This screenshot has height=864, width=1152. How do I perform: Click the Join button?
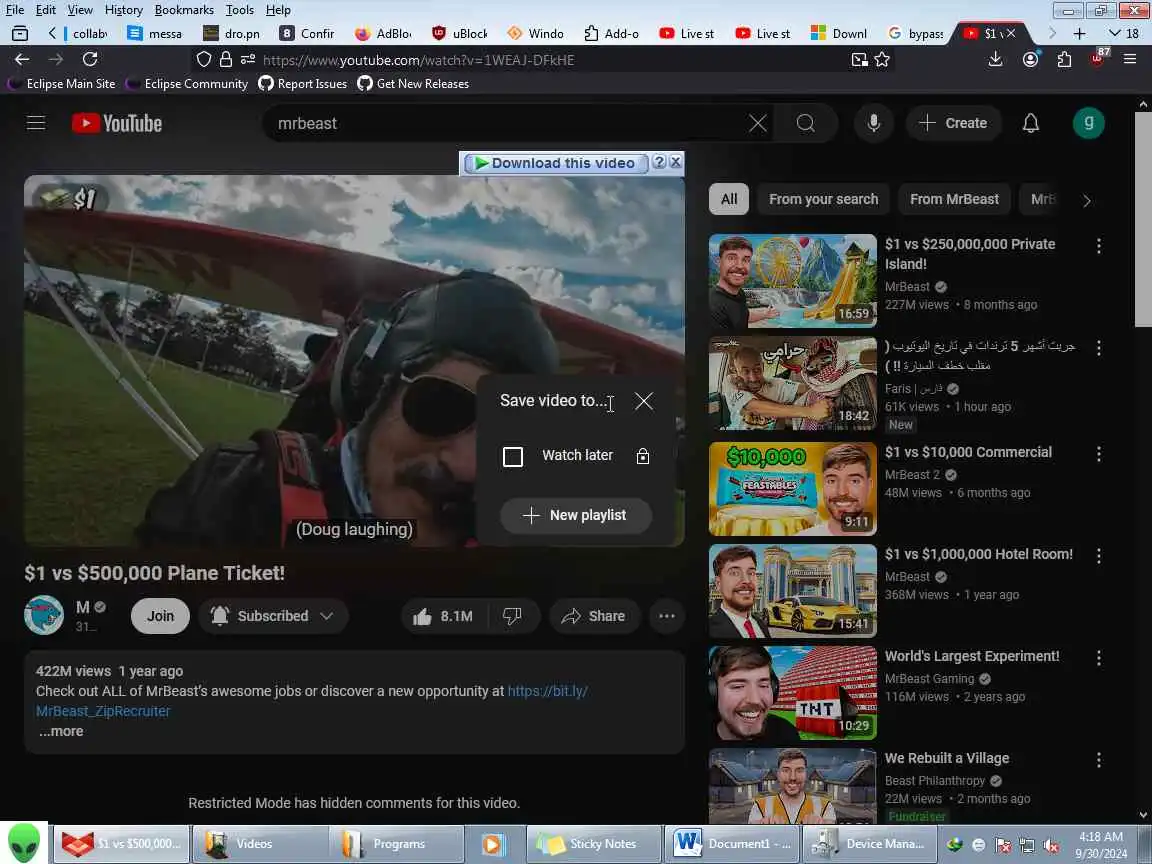(x=160, y=616)
